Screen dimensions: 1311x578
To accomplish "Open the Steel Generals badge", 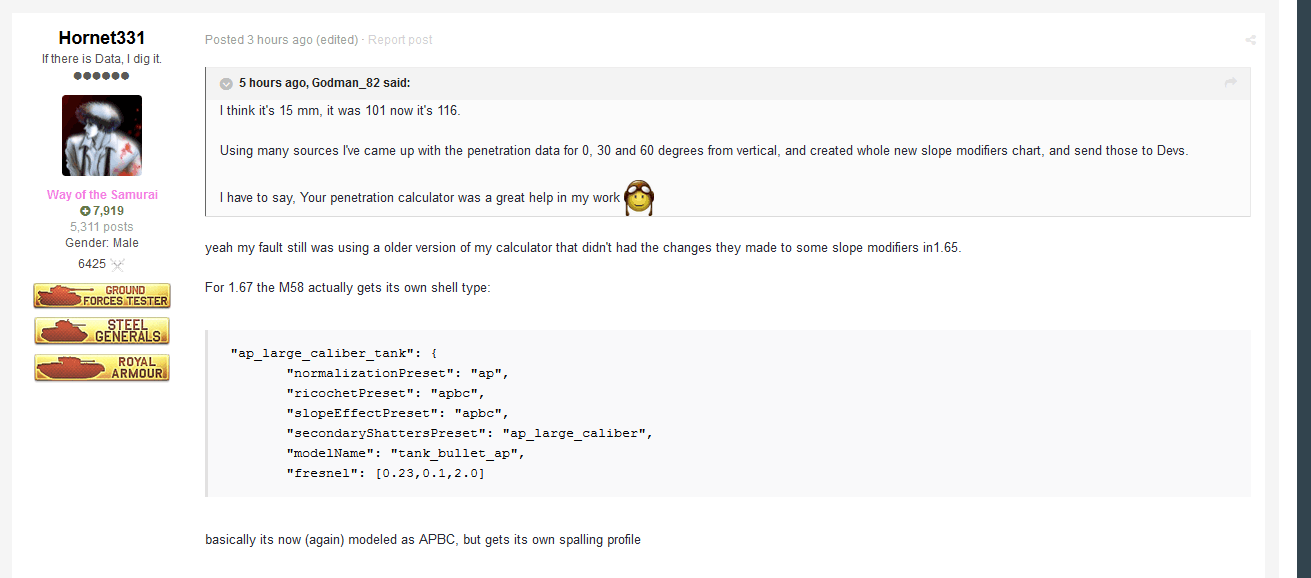I will 102,331.
